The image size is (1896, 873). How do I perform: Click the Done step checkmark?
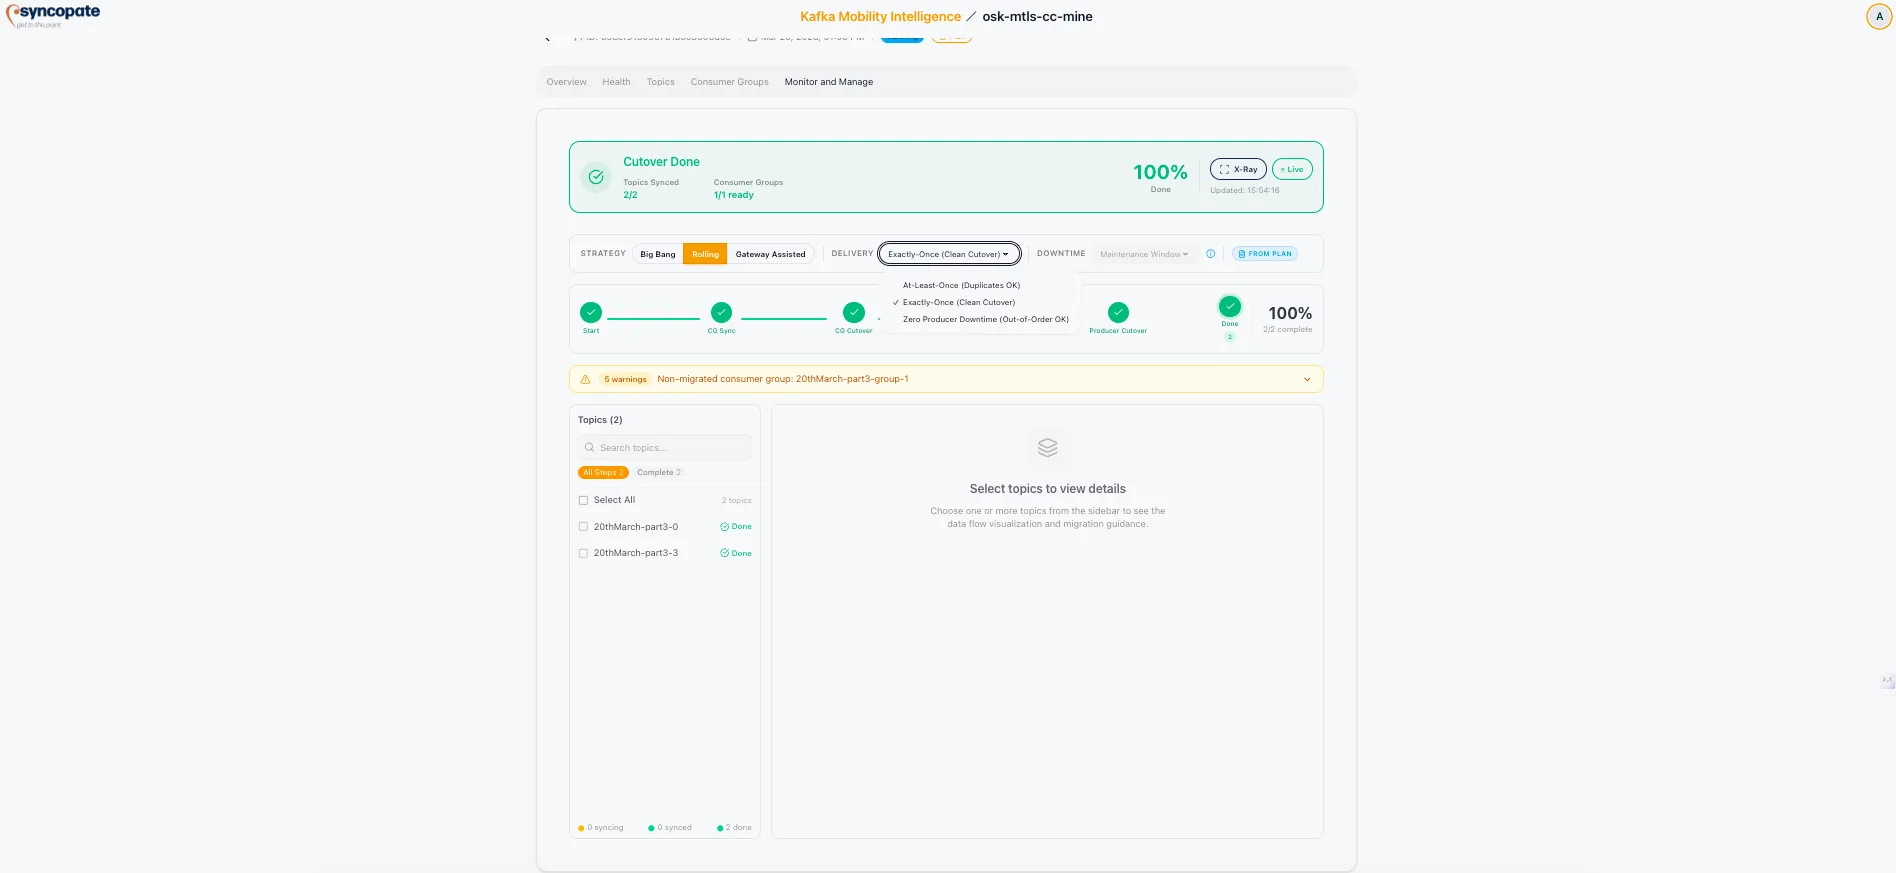1230,306
